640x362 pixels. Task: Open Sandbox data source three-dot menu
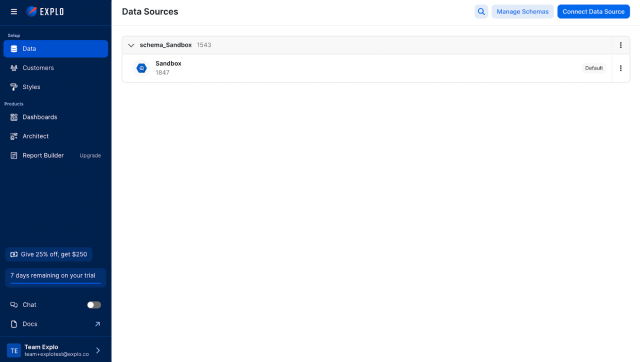point(620,68)
